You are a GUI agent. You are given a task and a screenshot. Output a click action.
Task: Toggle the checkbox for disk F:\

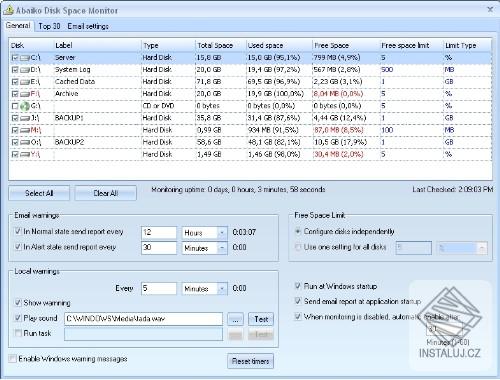click(x=15, y=94)
